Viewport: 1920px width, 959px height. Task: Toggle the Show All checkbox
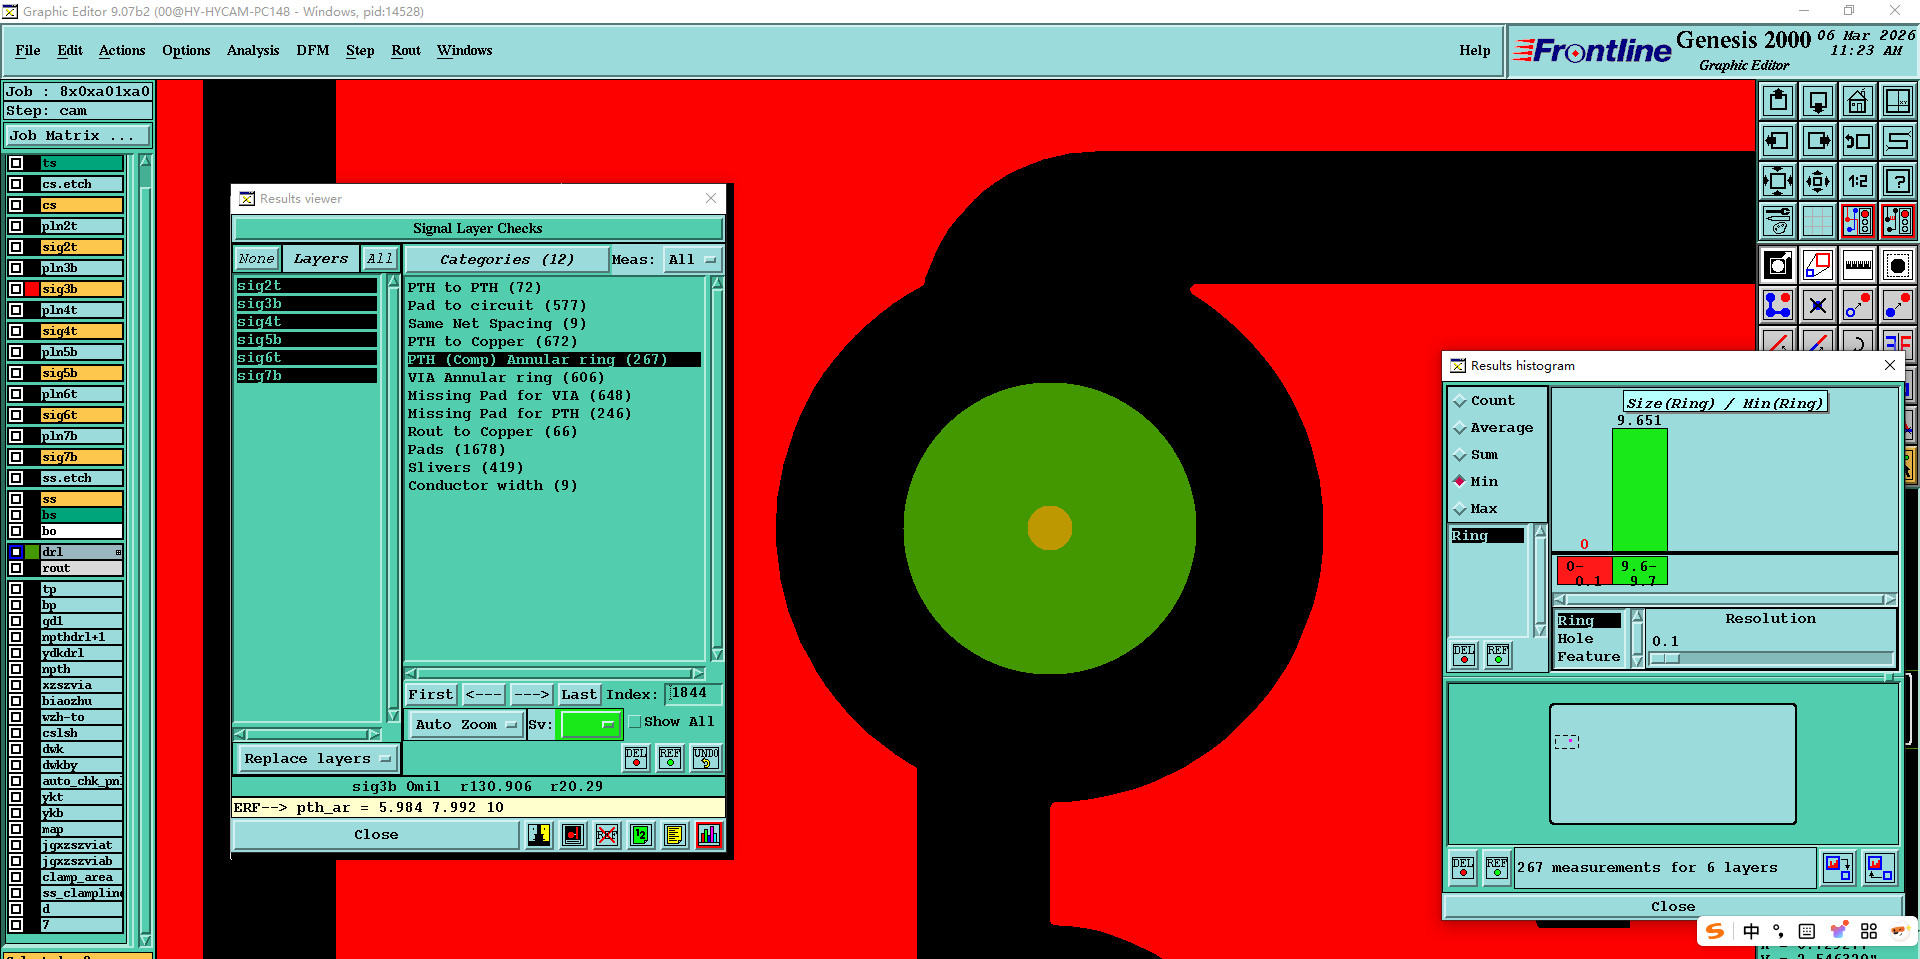[635, 722]
